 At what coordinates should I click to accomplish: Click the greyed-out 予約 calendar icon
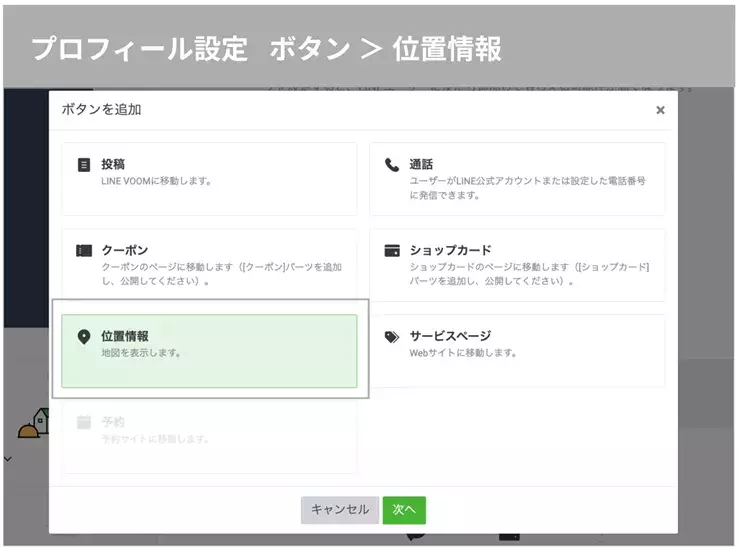[x=84, y=422]
